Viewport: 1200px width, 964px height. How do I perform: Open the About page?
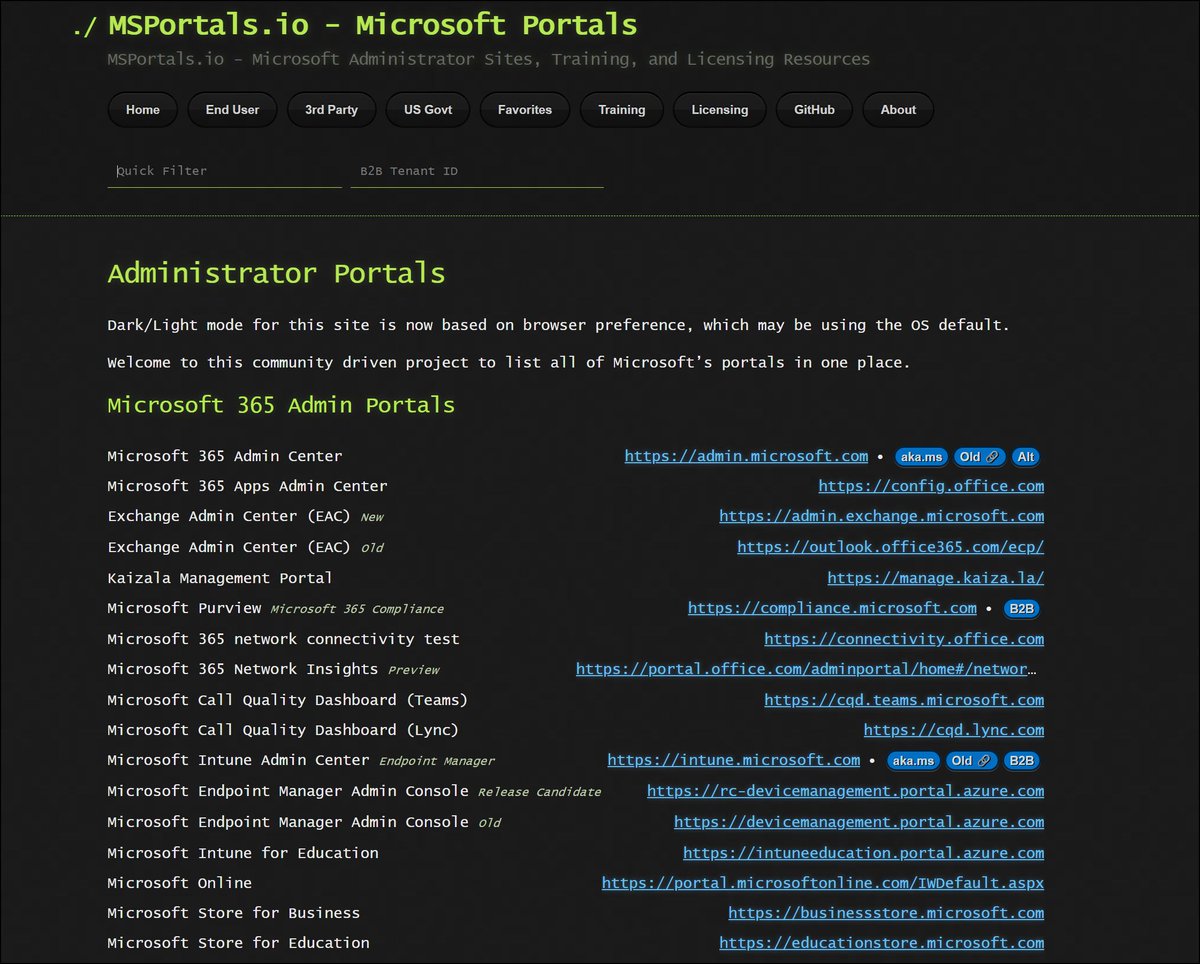[898, 110]
